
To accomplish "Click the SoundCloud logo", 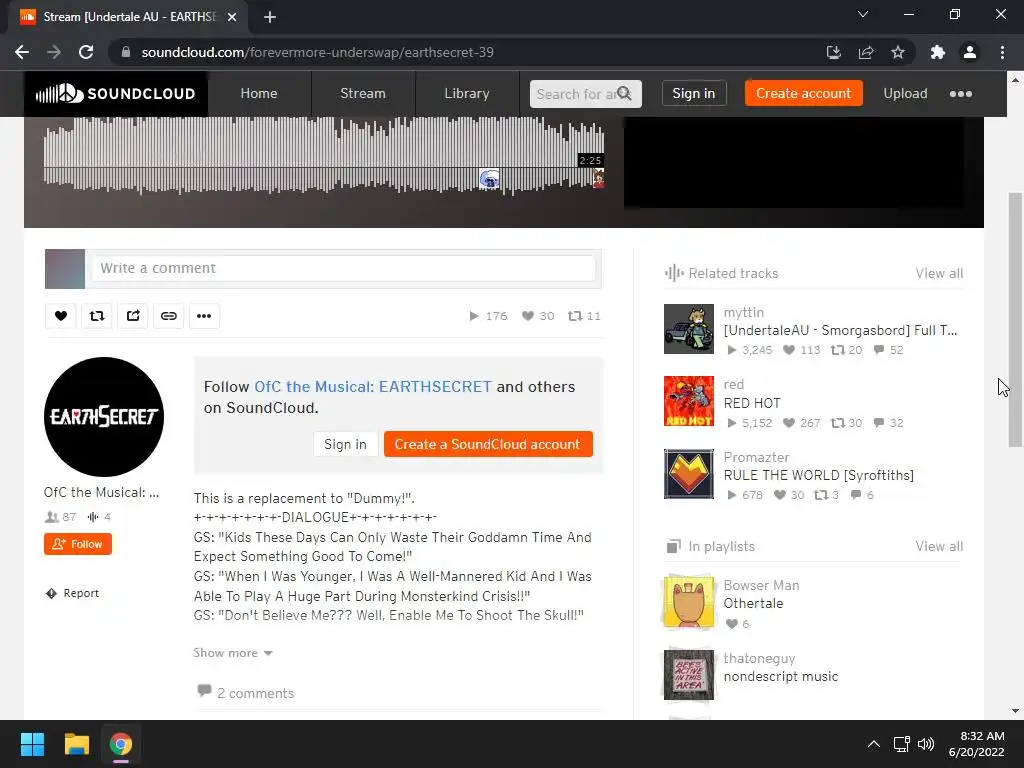I will tap(116, 93).
